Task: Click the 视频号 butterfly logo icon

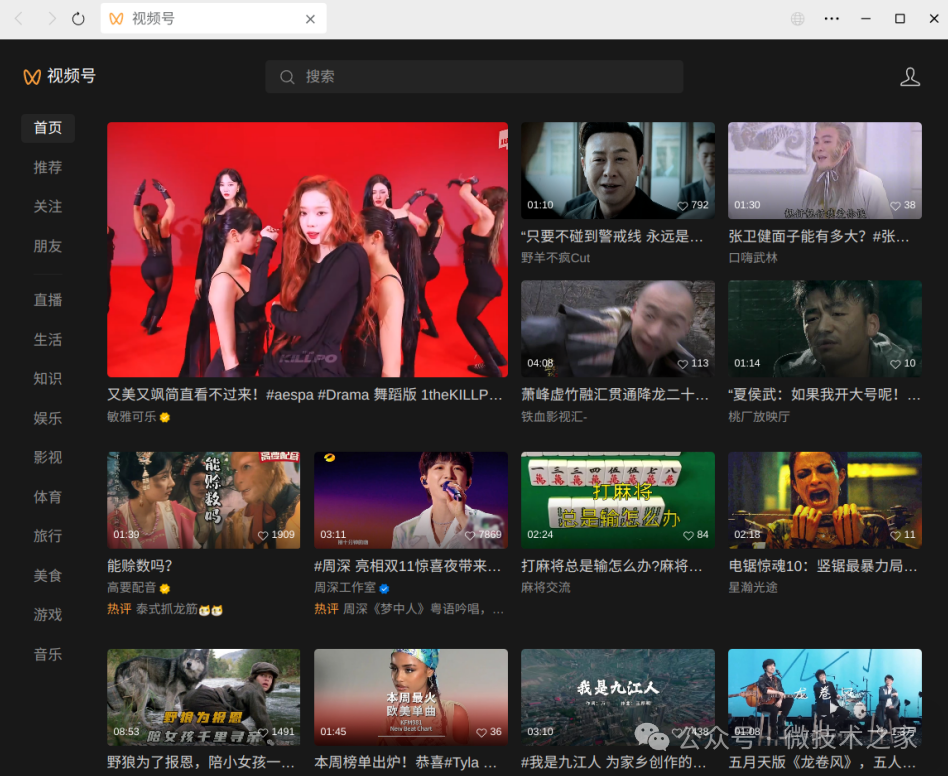Action: click(32, 77)
